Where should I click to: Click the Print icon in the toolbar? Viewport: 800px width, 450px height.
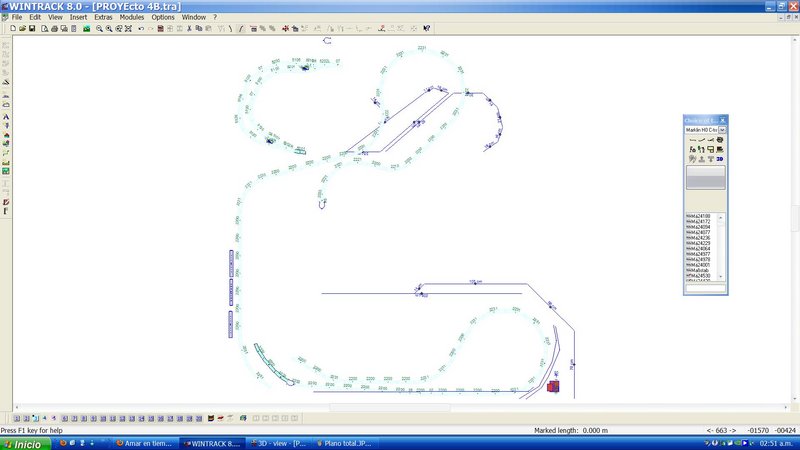[55, 29]
